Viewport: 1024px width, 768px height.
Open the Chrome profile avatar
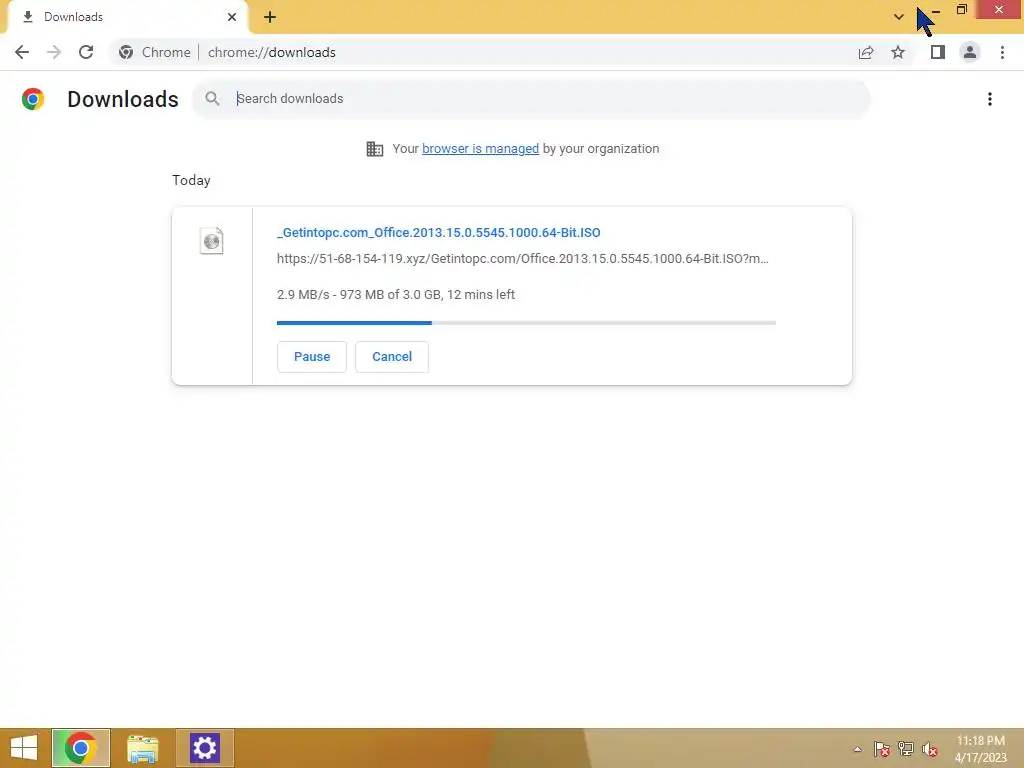970,52
